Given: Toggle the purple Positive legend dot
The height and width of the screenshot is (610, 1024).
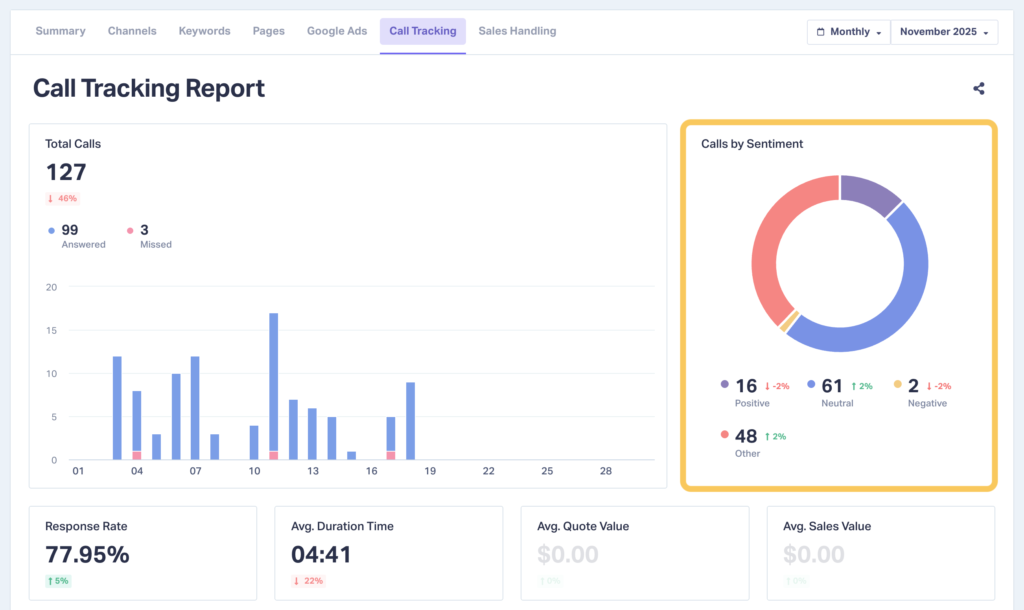Looking at the screenshot, I should [x=725, y=385].
